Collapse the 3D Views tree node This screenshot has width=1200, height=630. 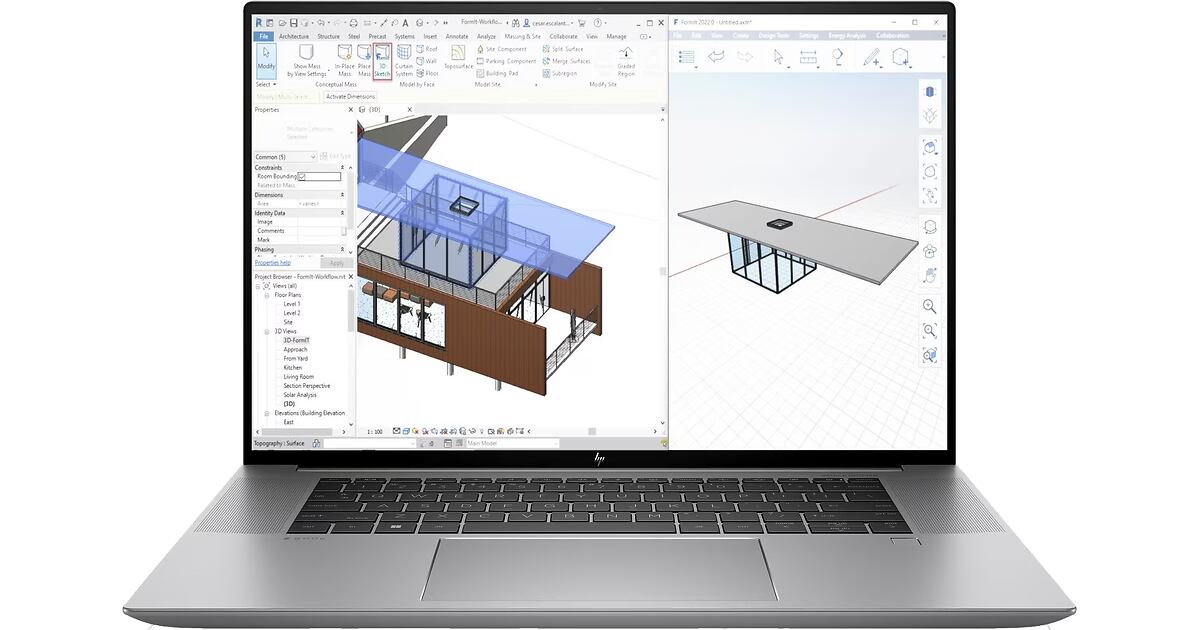coord(267,331)
